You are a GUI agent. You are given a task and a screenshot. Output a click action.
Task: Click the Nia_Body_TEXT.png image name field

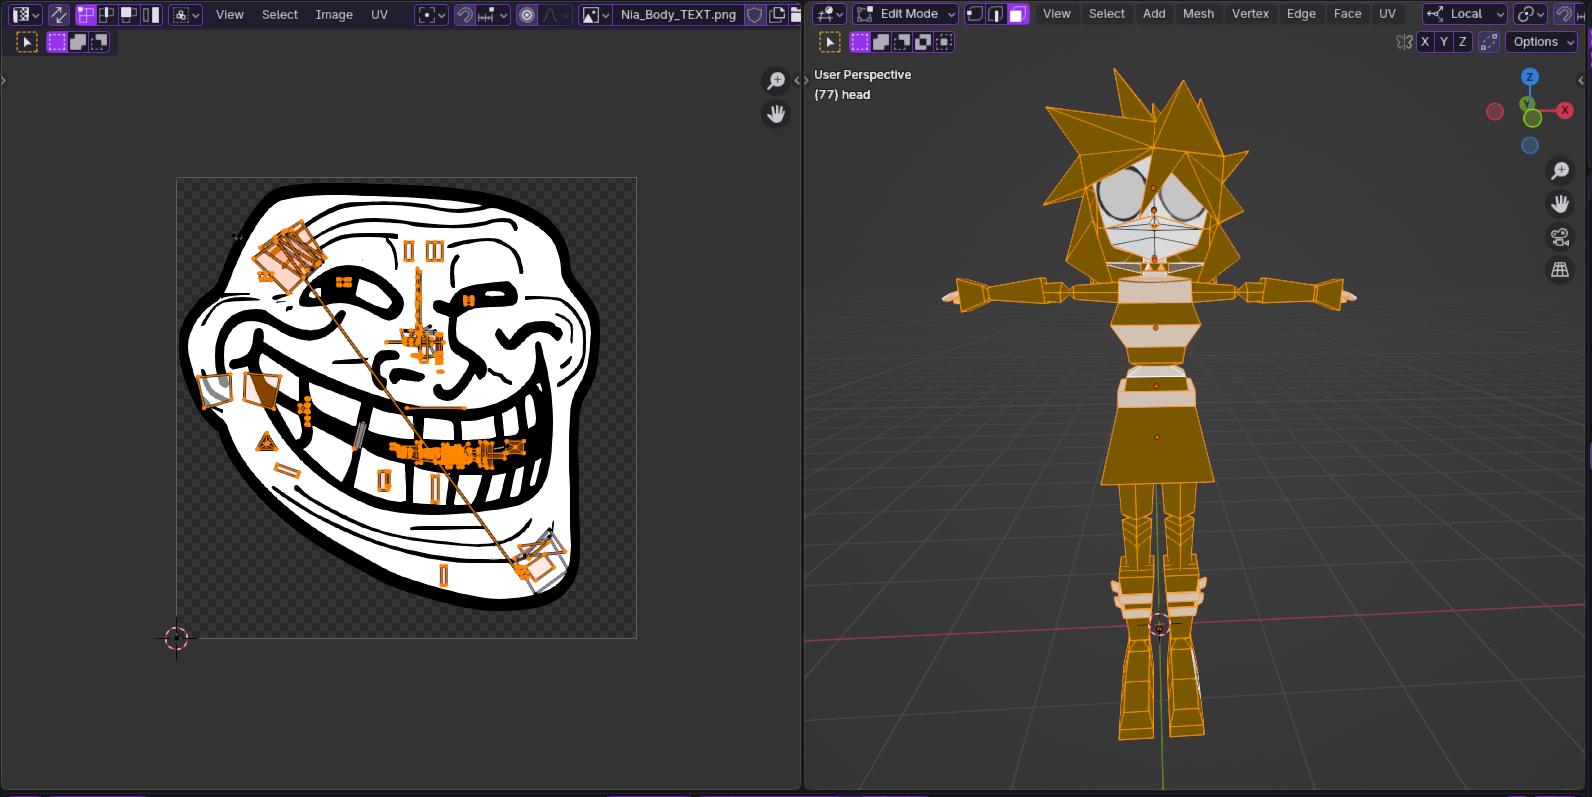[x=678, y=14]
